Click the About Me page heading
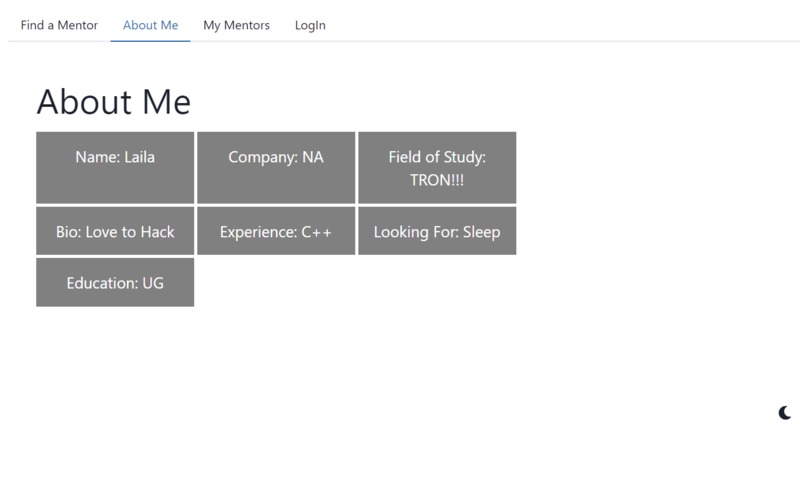Screen dimensions: 806x504 click(x=114, y=101)
